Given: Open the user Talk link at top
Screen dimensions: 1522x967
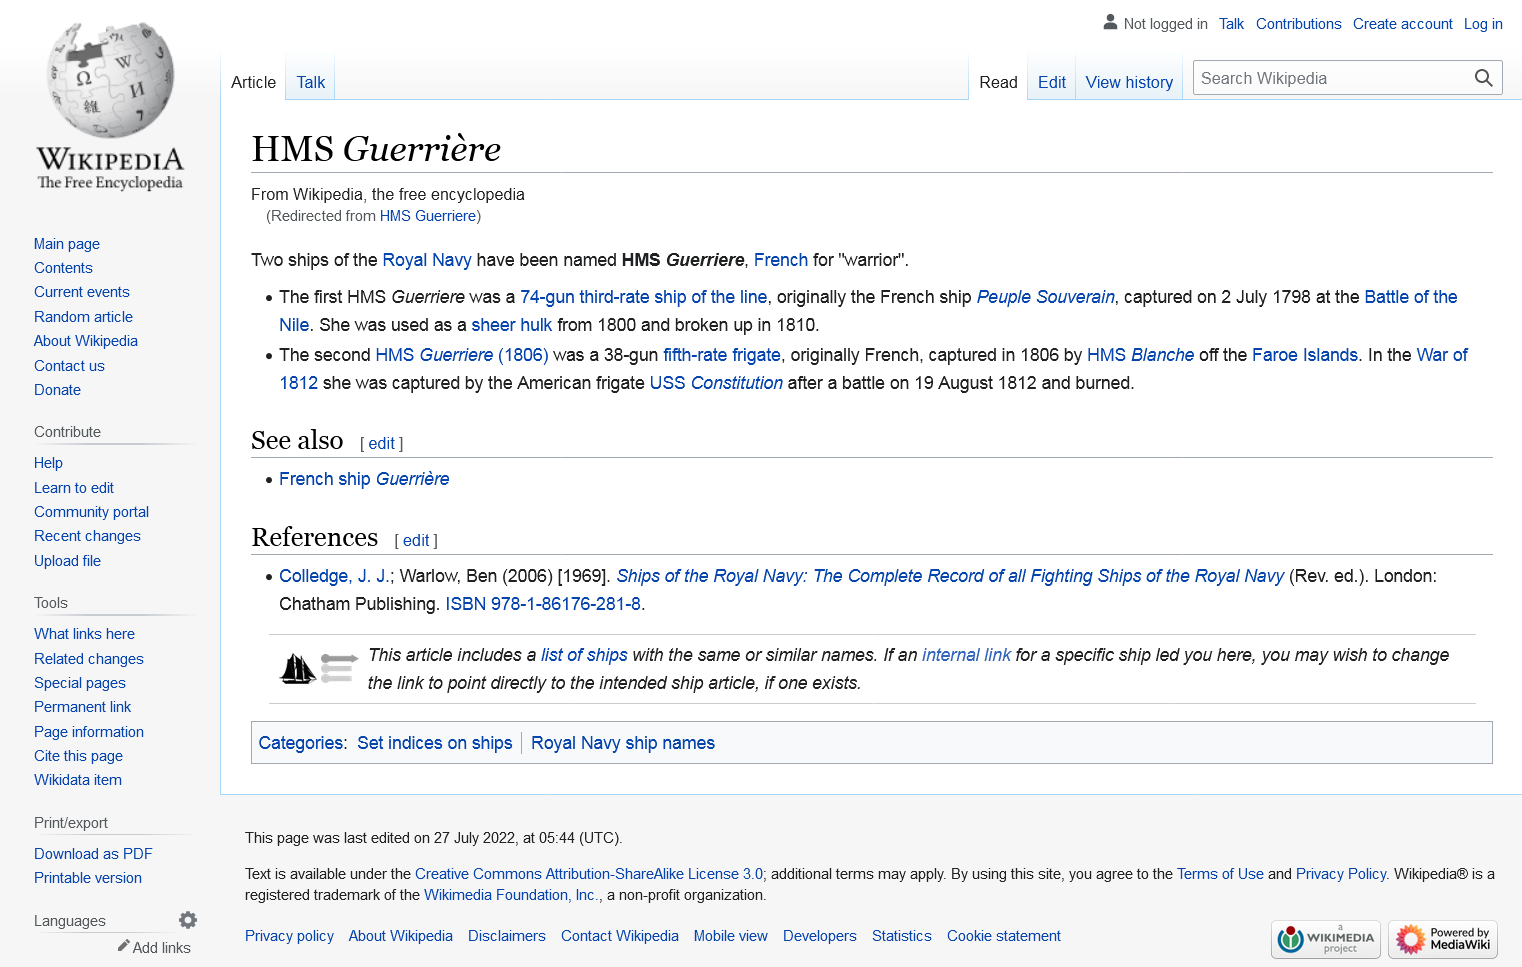Looking at the screenshot, I should (1231, 24).
